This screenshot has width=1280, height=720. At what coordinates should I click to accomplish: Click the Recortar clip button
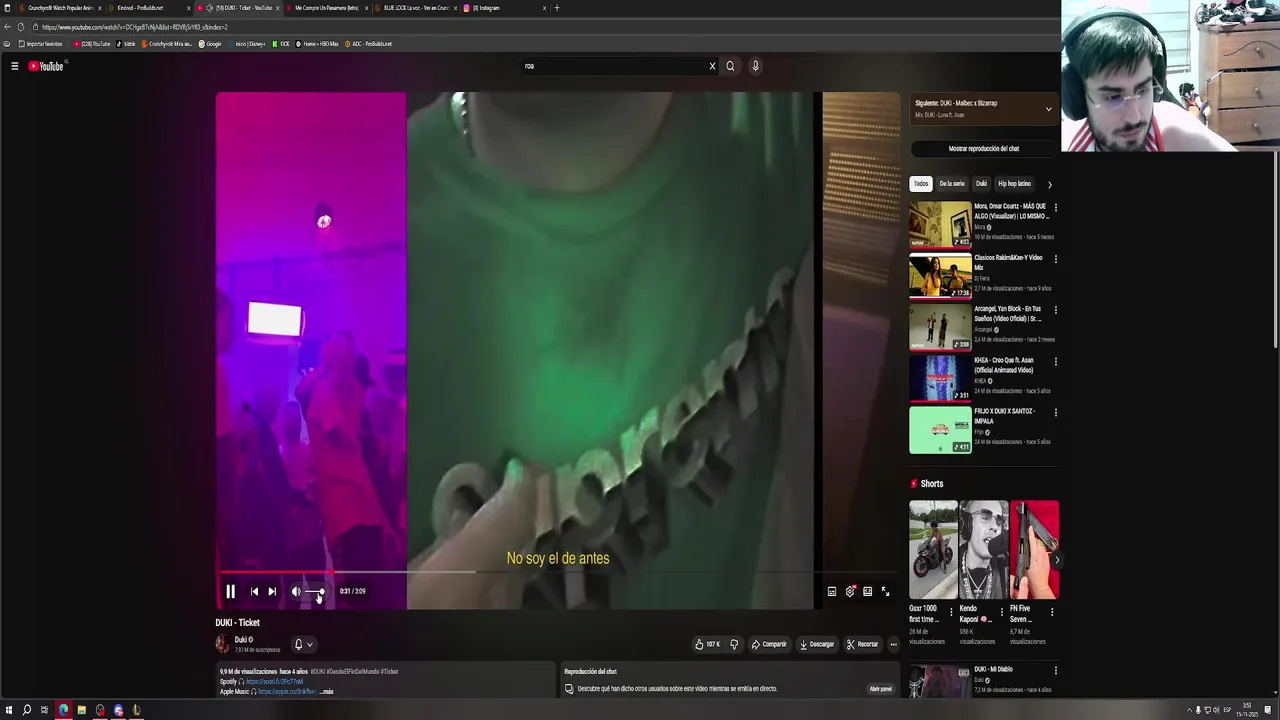point(862,644)
